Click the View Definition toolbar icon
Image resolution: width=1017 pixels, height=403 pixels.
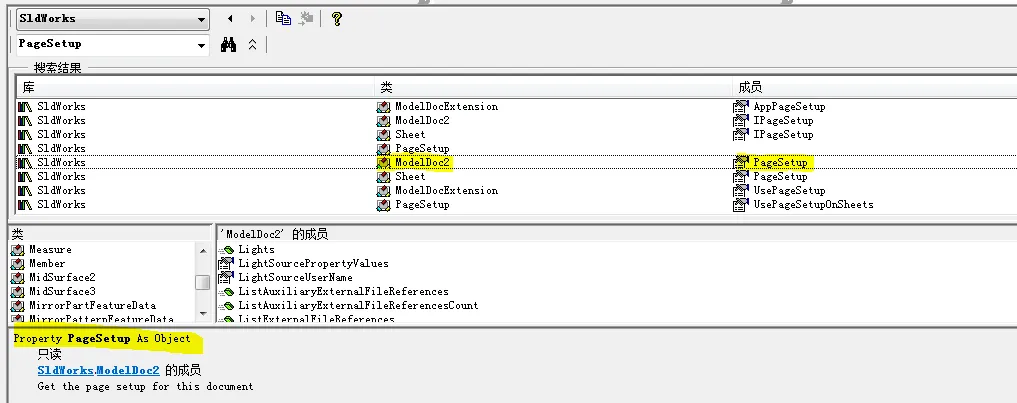pos(305,19)
